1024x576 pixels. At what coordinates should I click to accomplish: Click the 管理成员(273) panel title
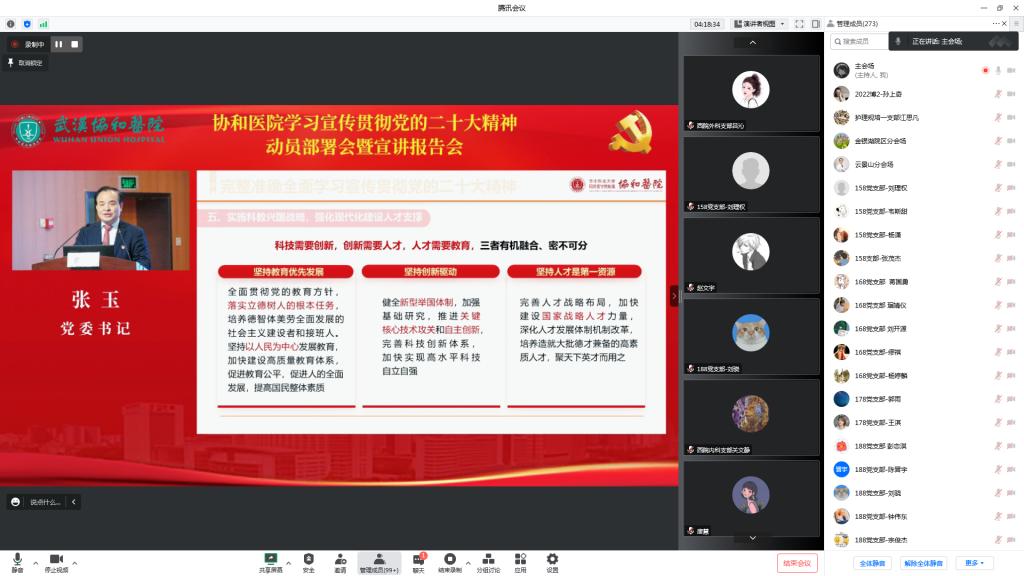click(x=857, y=24)
